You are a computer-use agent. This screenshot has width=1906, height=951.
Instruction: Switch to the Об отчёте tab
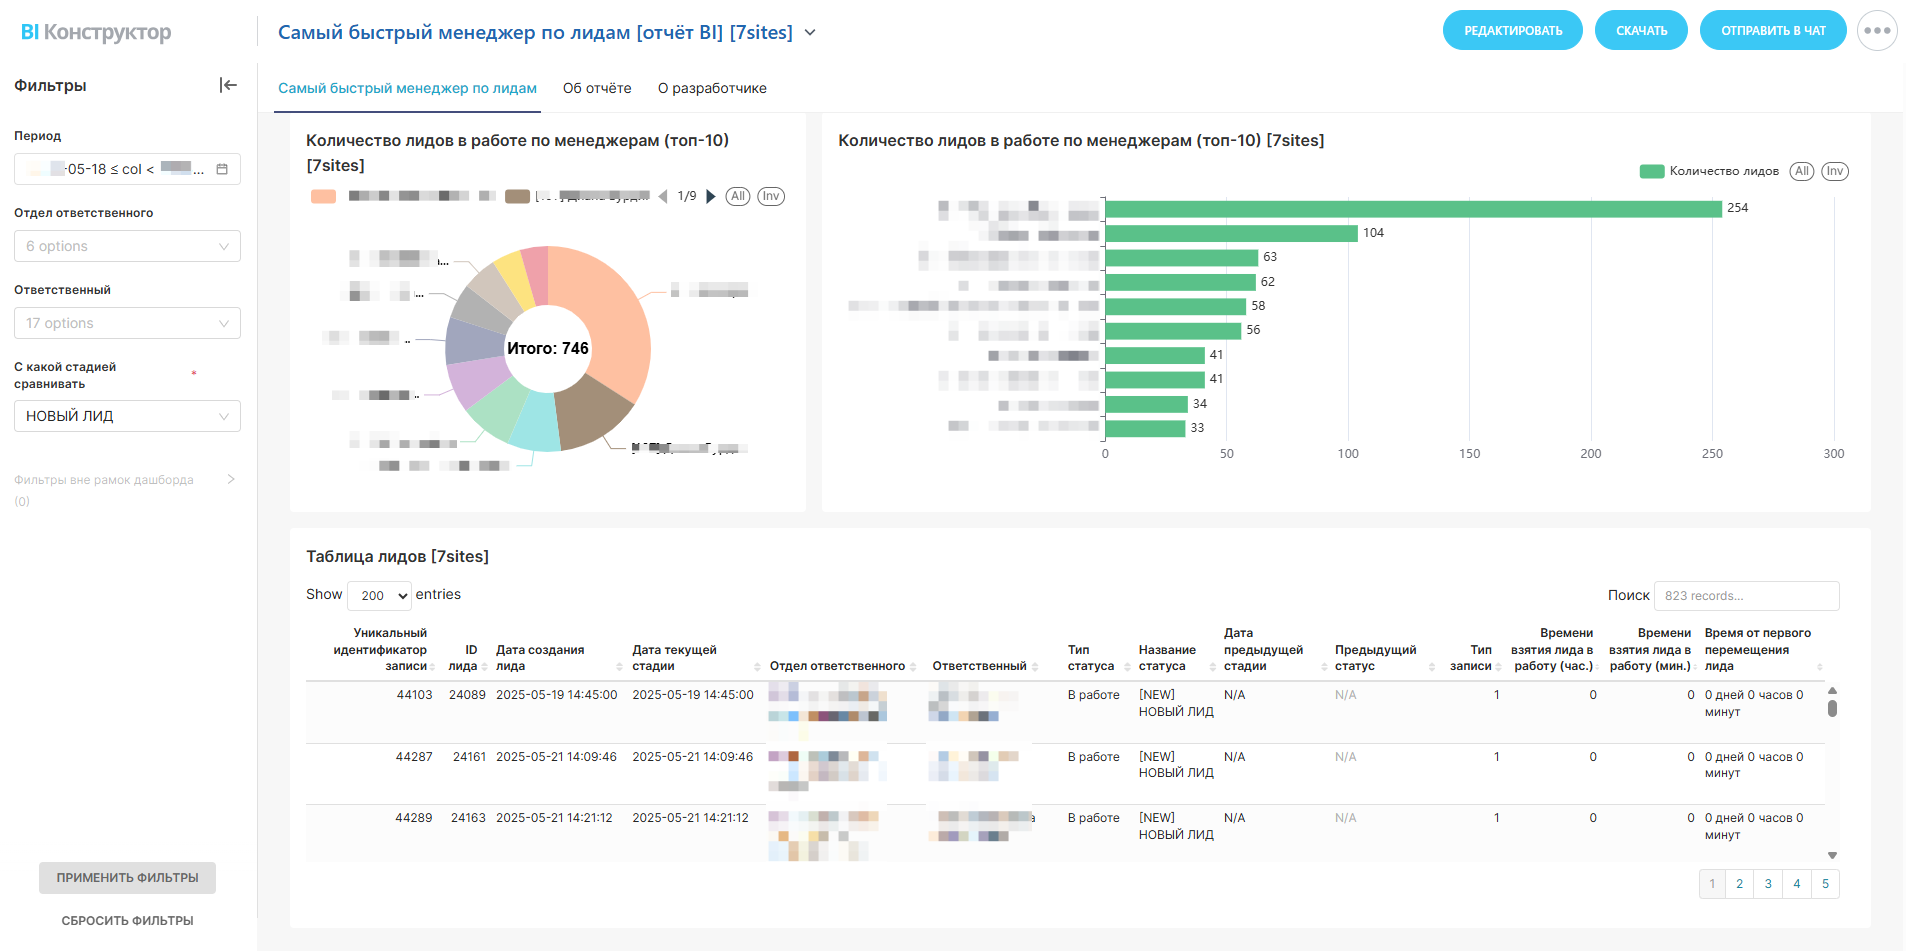(597, 89)
